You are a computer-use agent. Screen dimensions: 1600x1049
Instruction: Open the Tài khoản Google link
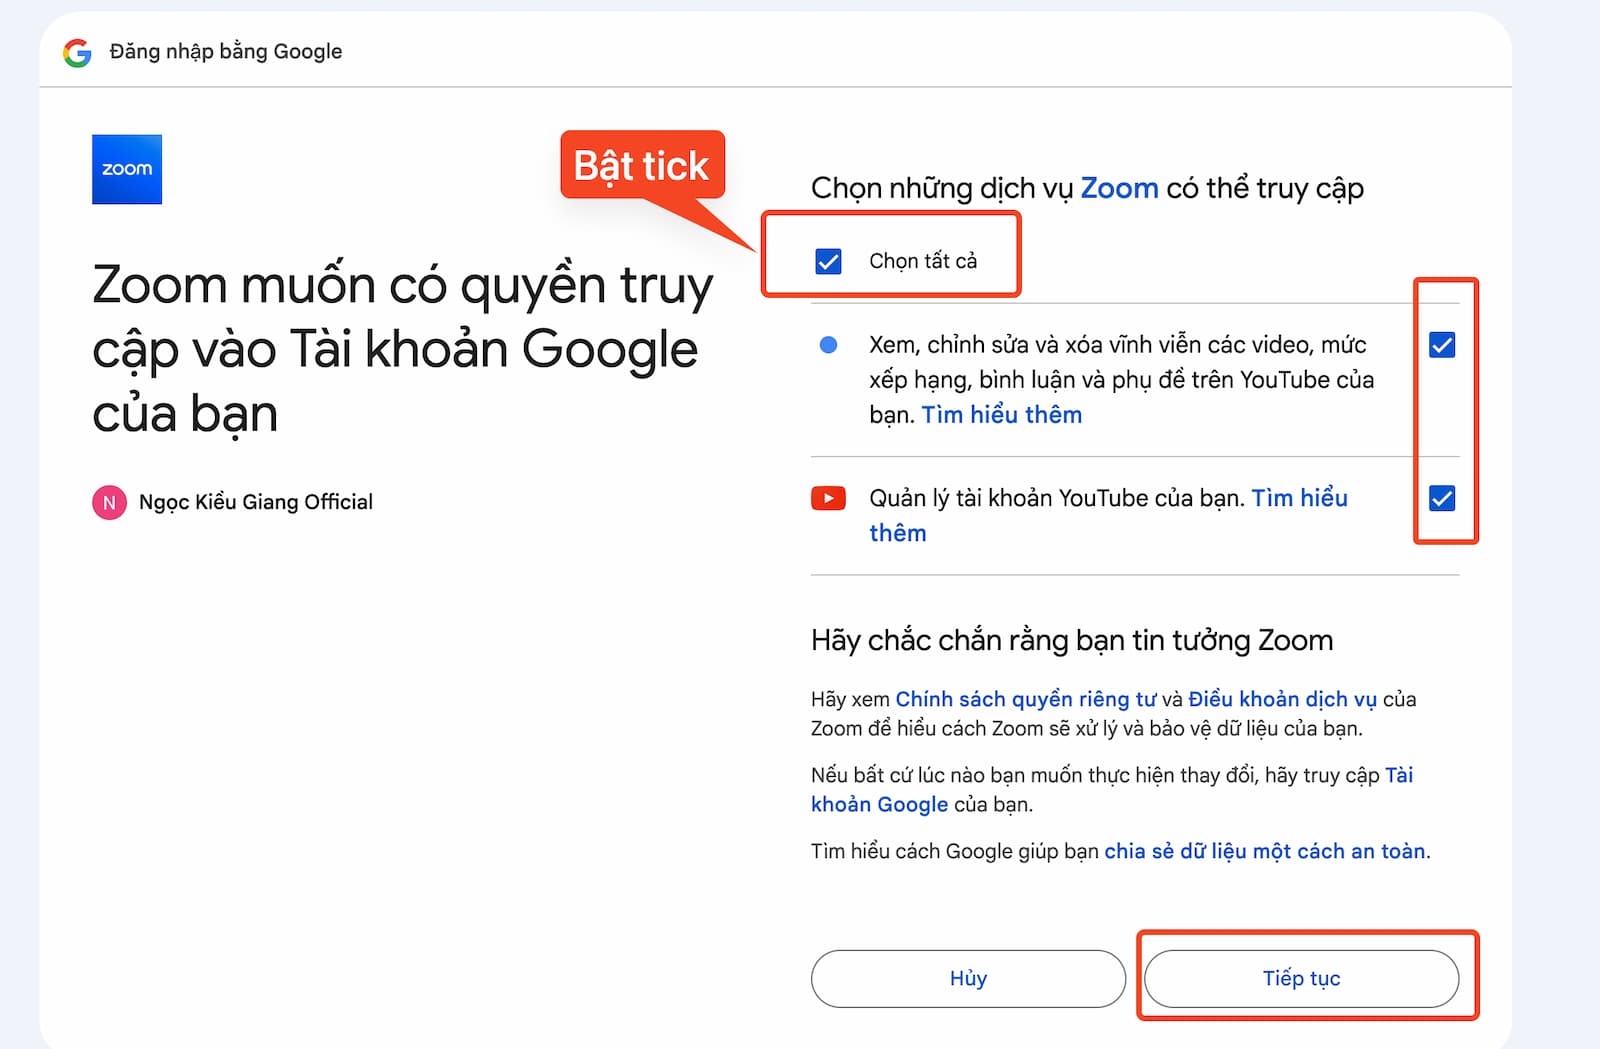pyautogui.click(x=879, y=804)
